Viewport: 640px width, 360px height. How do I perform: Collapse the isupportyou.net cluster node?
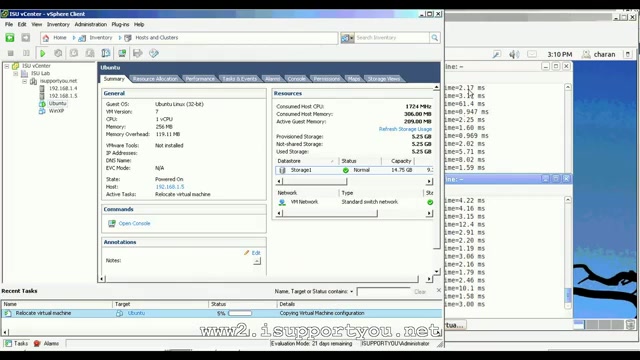point(25,81)
